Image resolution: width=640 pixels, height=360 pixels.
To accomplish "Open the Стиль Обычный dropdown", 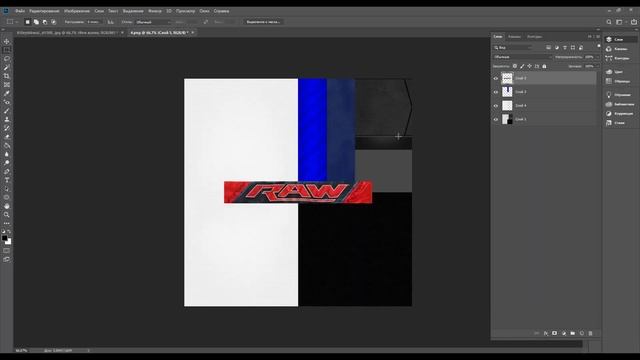I will [x=153, y=22].
